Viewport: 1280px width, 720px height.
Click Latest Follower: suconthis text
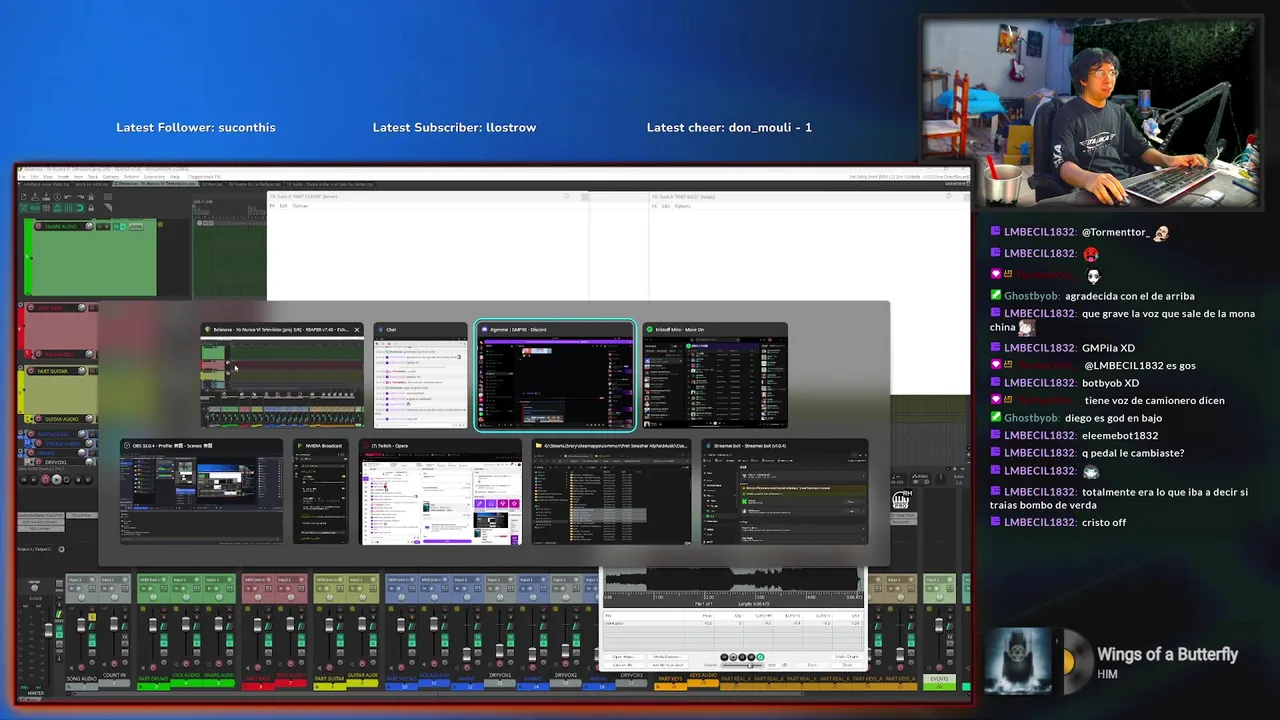(x=196, y=127)
